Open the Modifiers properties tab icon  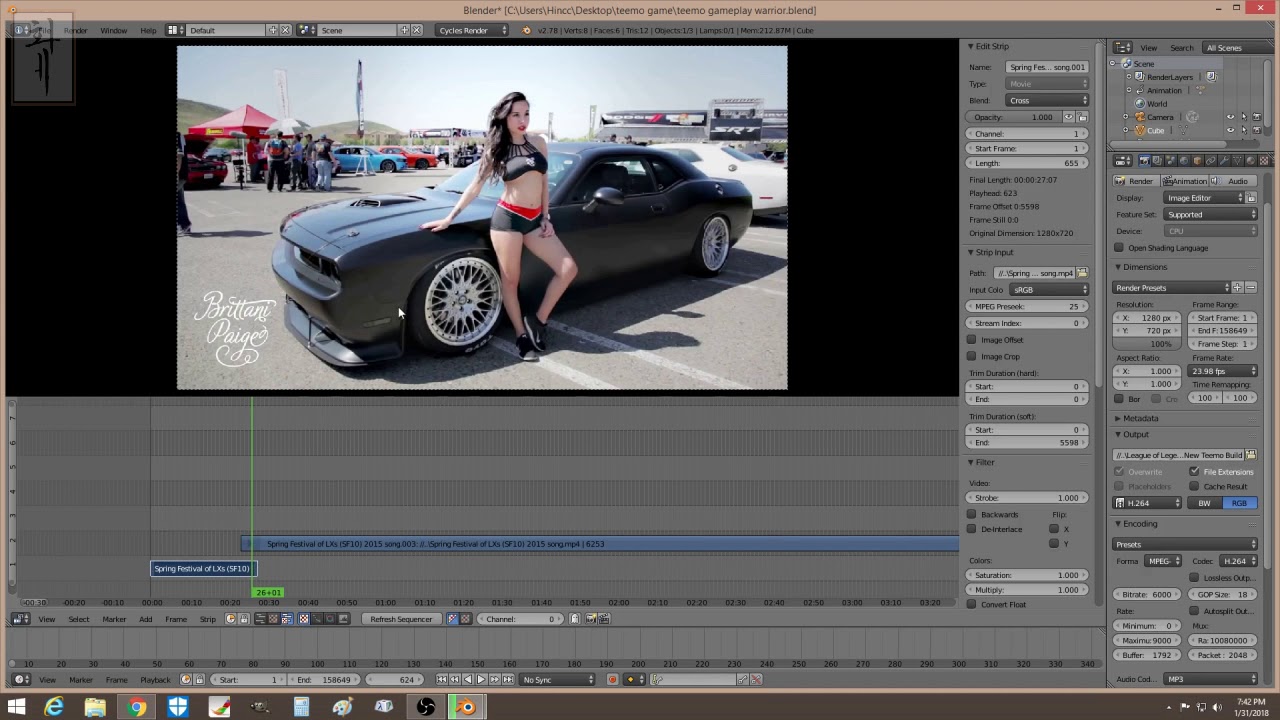point(1224,160)
